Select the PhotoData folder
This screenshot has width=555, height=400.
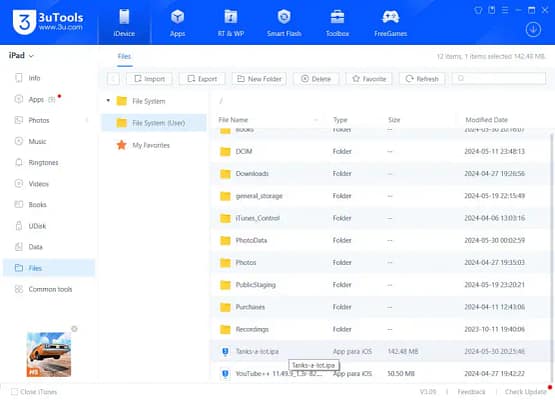381,240
